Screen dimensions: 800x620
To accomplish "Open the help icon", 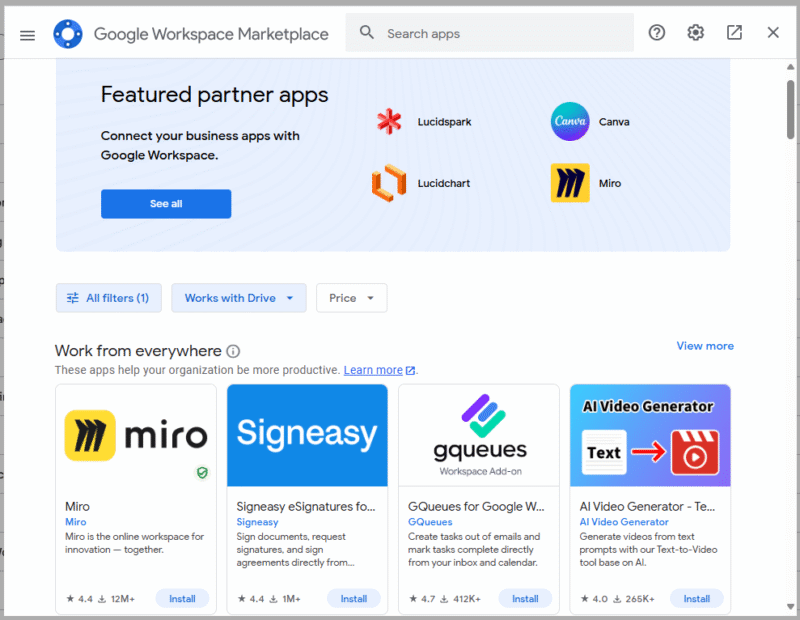I will 656,32.
